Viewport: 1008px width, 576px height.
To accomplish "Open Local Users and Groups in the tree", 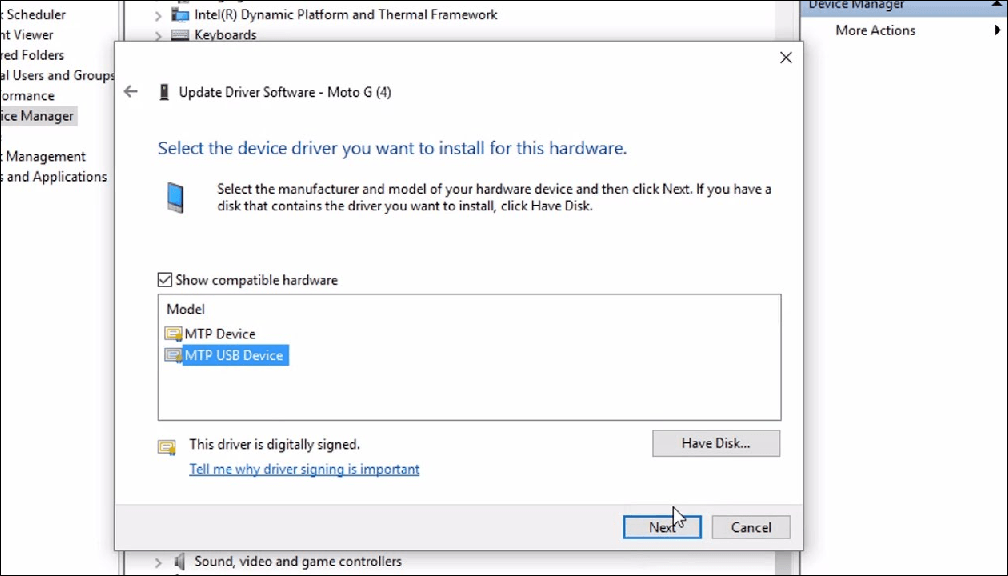I will (57, 75).
